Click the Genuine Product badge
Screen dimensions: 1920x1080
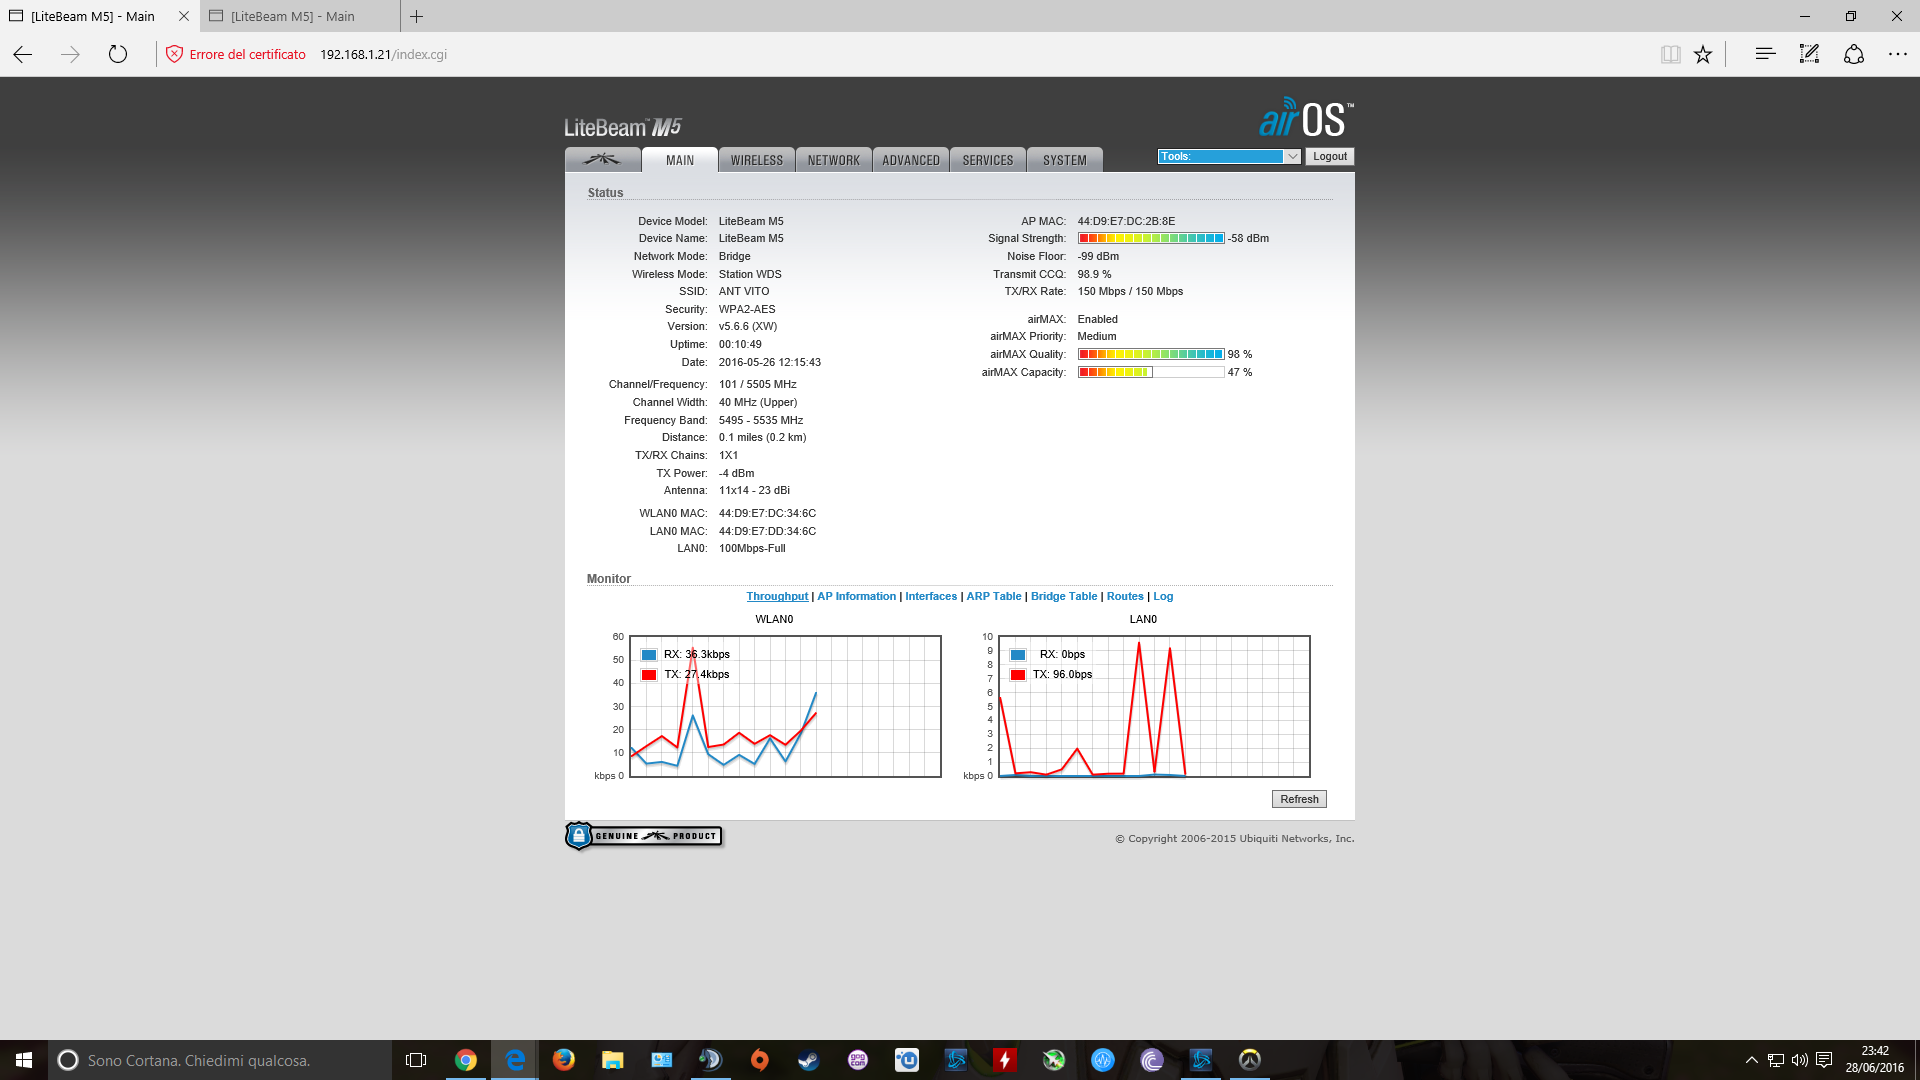pyautogui.click(x=644, y=836)
